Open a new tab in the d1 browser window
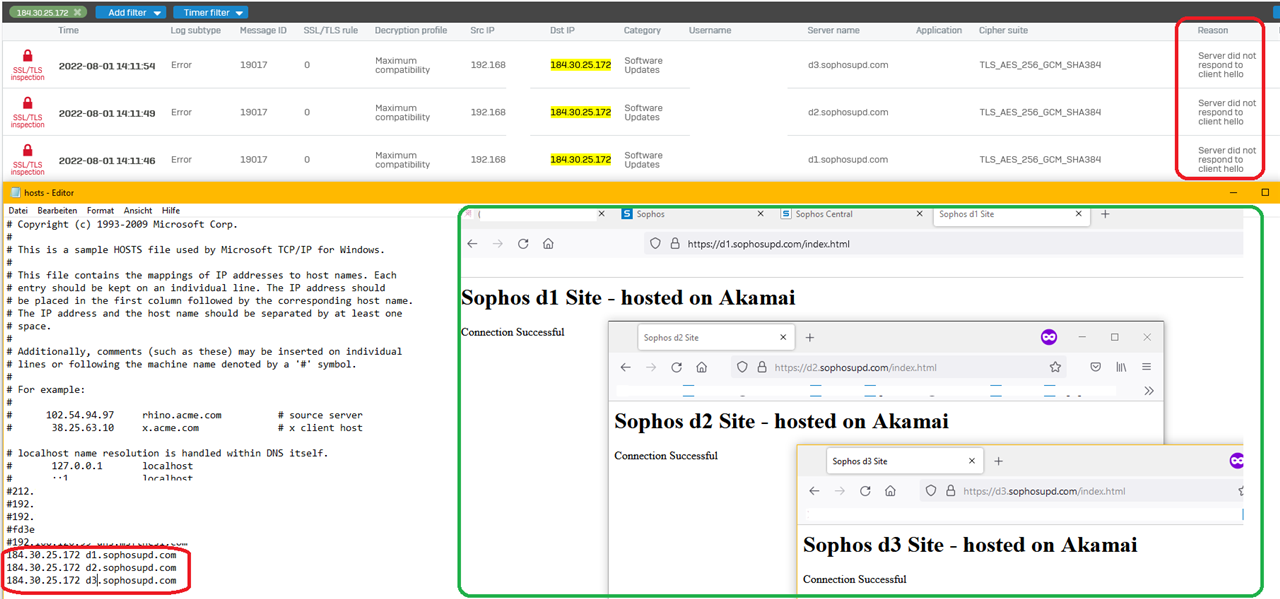1280x599 pixels. pos(1105,214)
